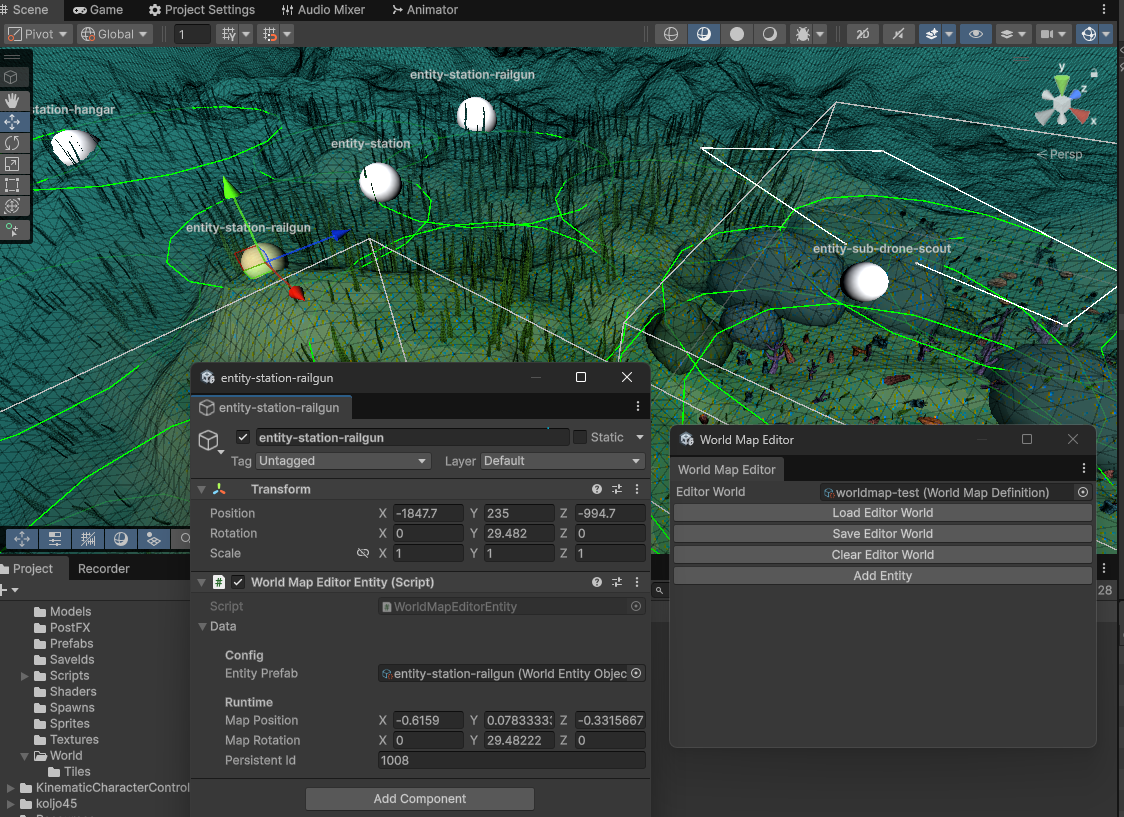Deactivate the entity-station-railgun GameObject checkbox
1124x817 pixels.
click(x=242, y=437)
